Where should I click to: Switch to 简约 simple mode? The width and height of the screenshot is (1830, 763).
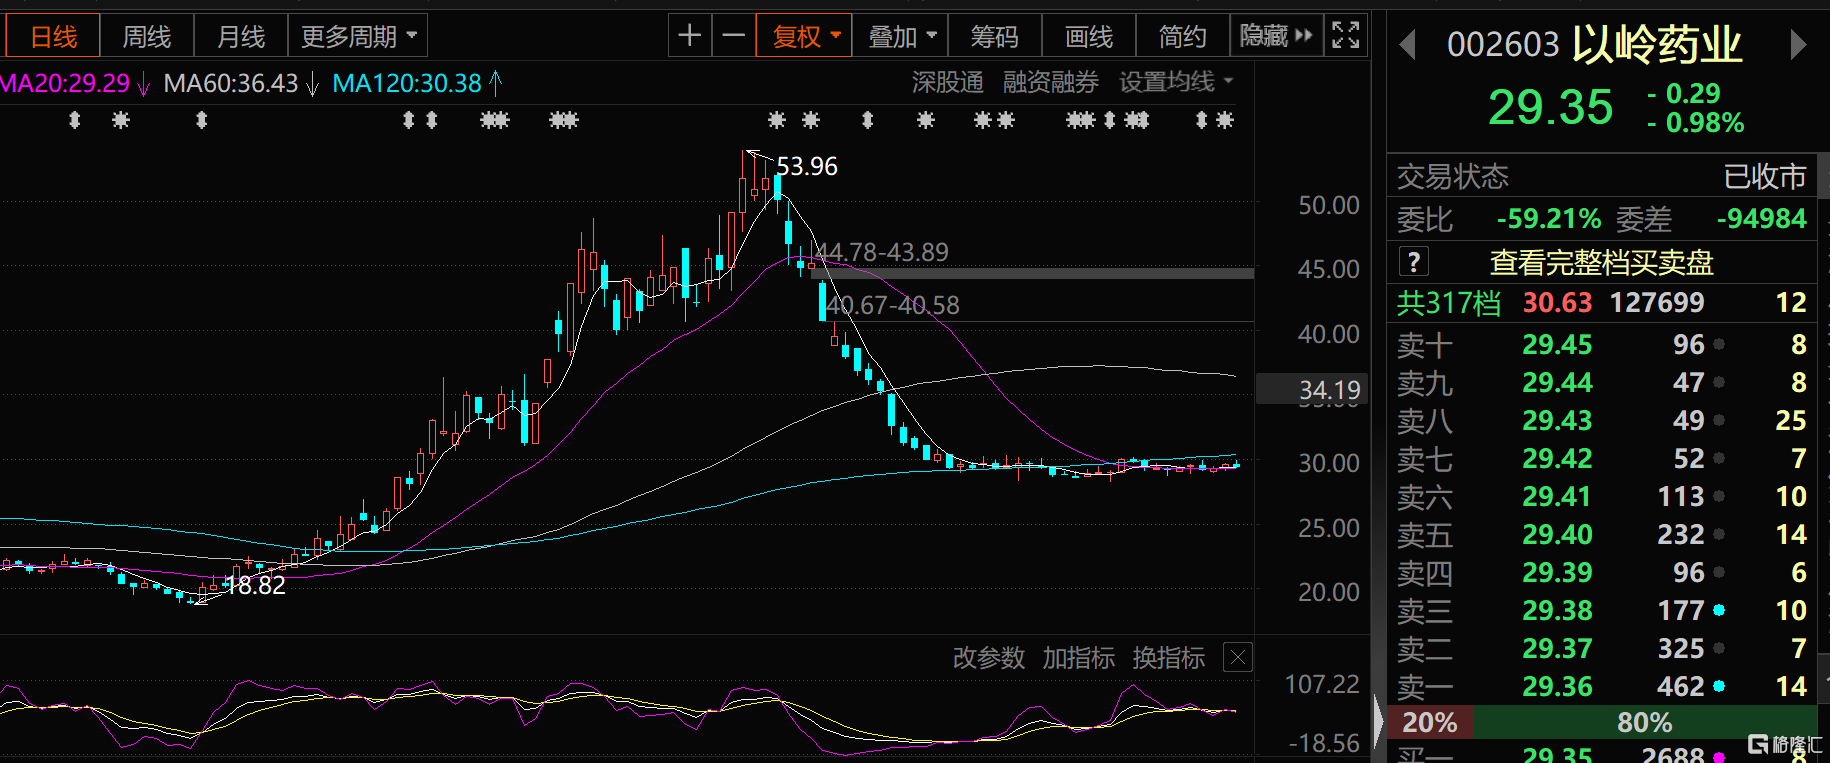[1183, 36]
